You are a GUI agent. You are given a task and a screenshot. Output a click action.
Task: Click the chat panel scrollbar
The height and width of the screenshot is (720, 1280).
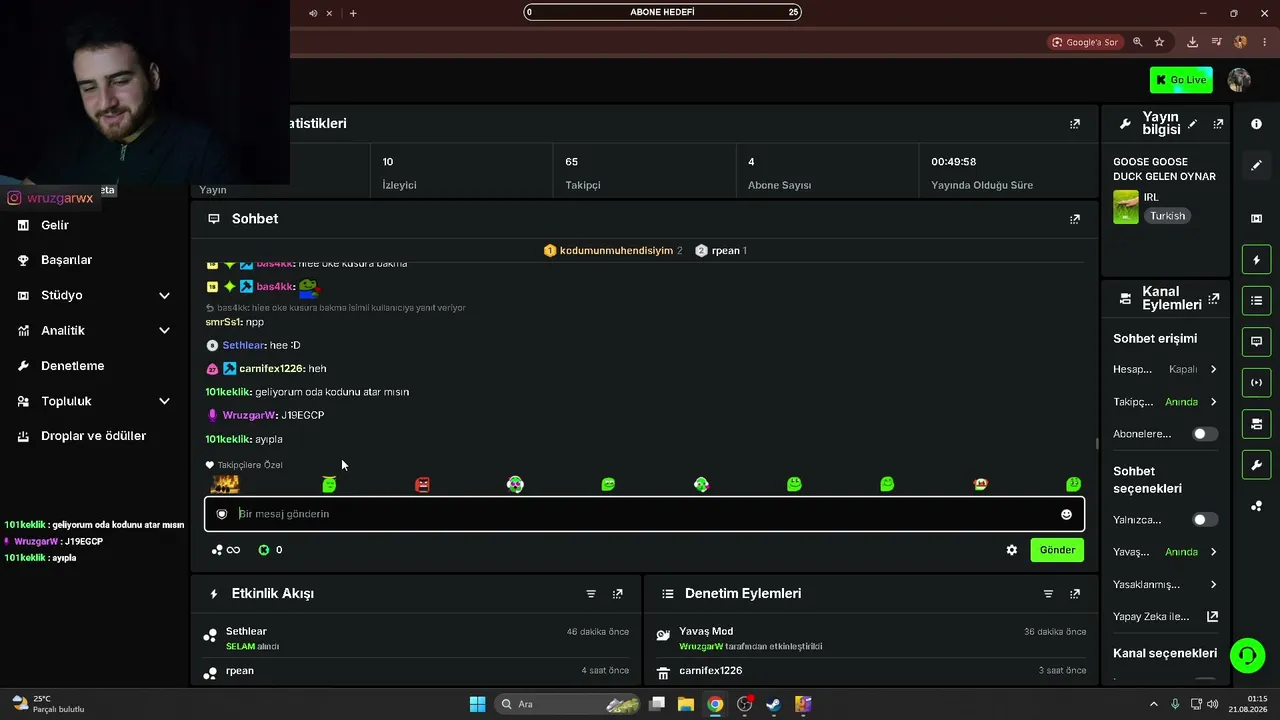[x=1097, y=443]
